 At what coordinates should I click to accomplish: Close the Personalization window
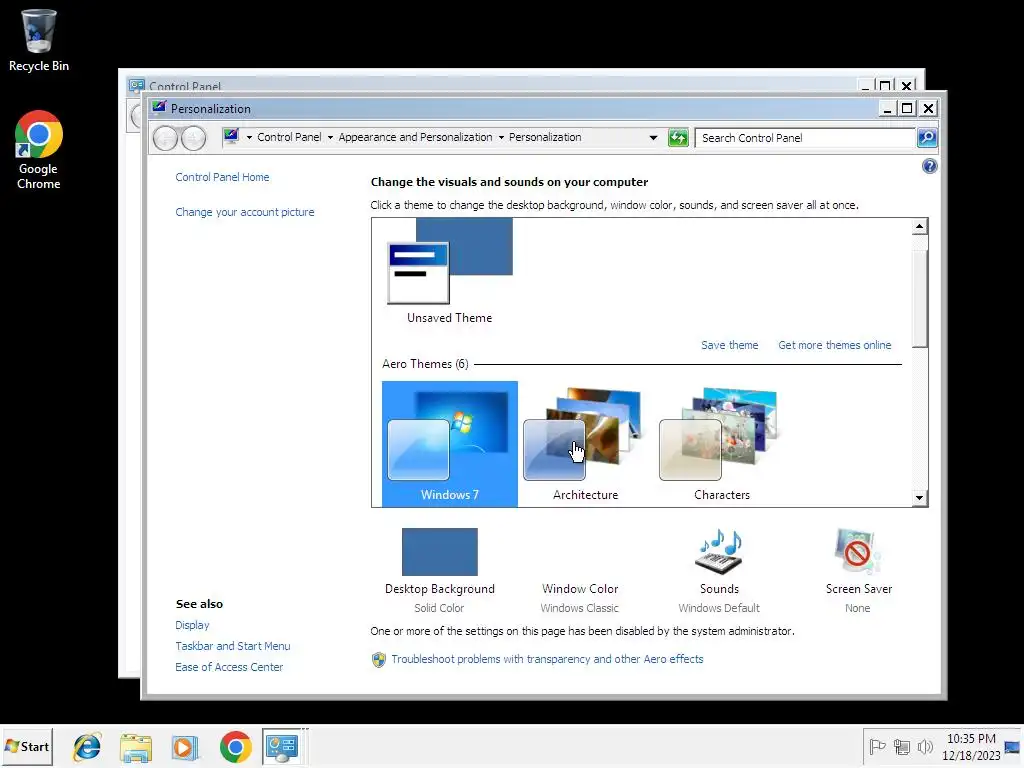tap(928, 108)
